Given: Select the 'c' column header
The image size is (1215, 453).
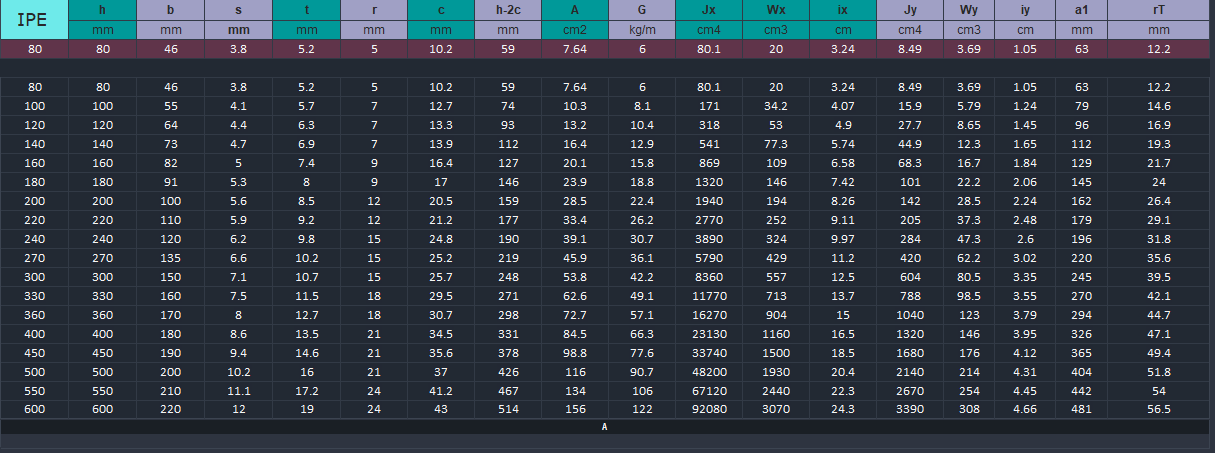Looking at the screenshot, I should (441, 10).
